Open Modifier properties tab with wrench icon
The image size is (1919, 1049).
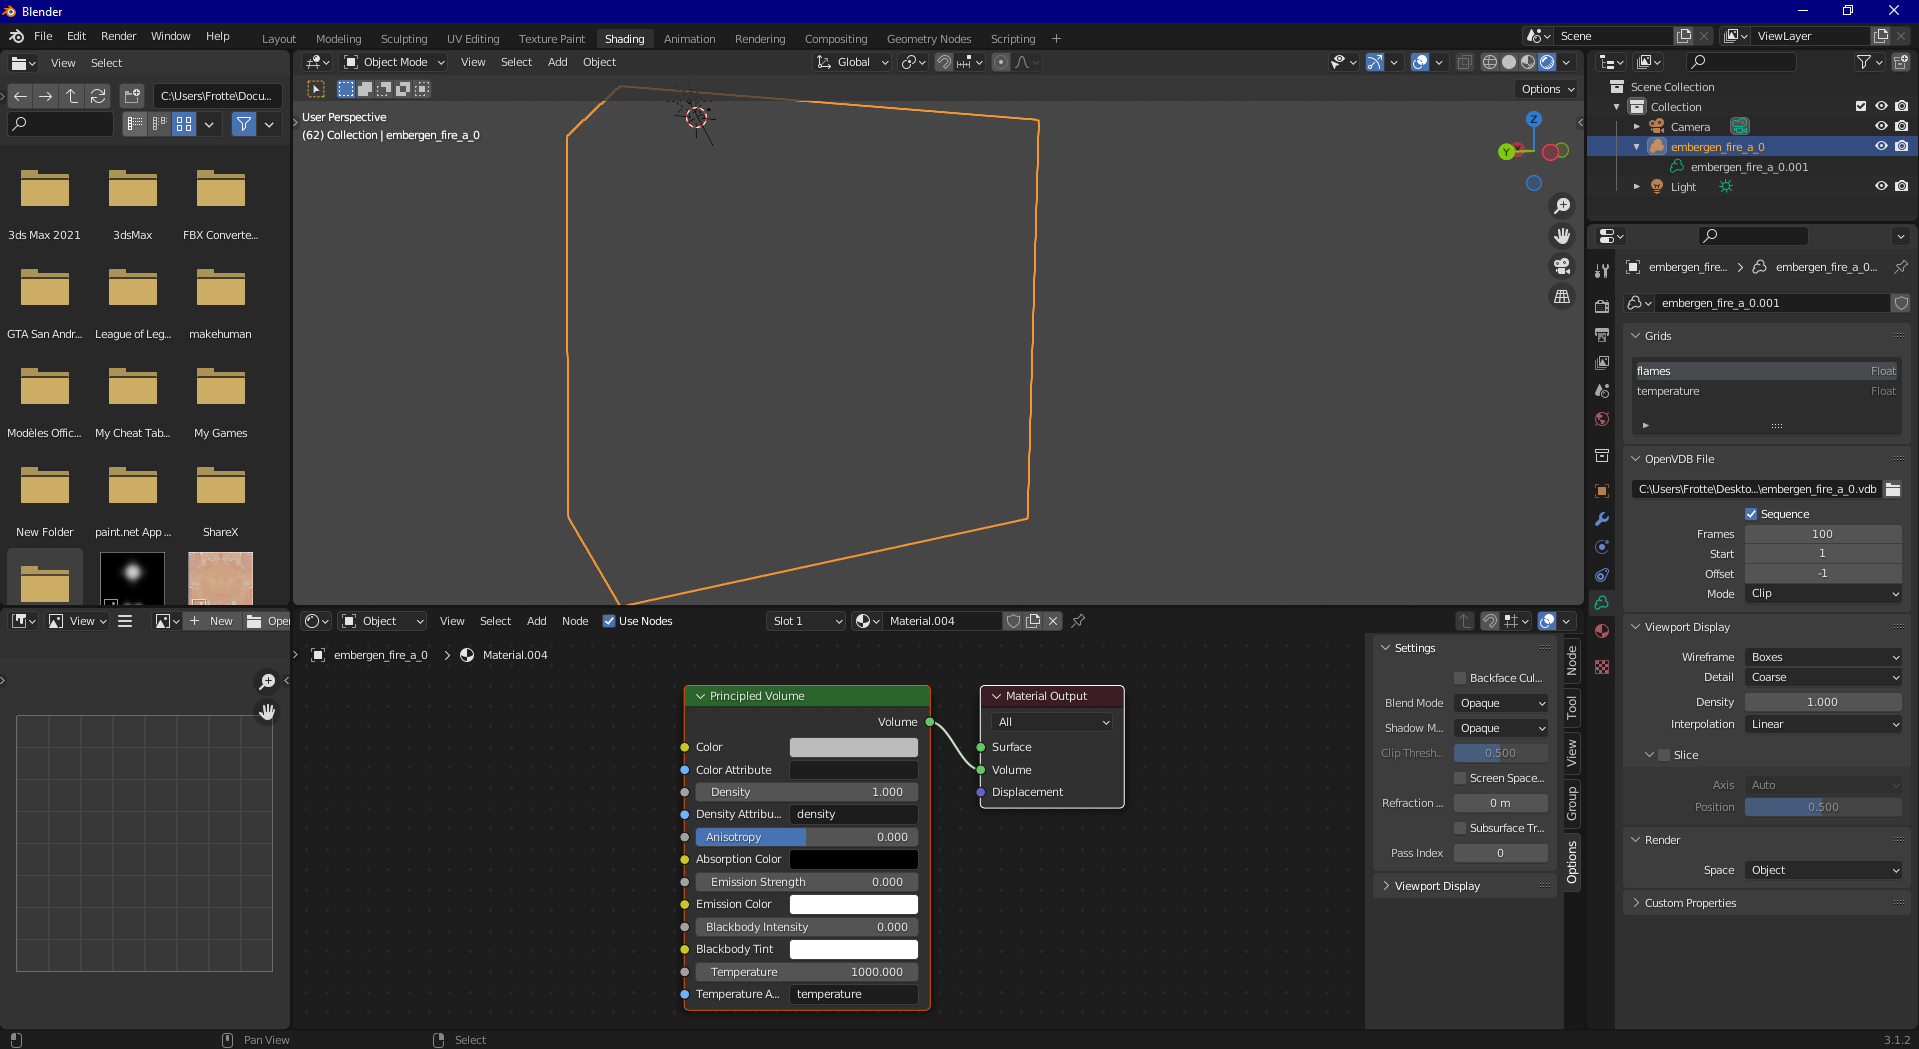tap(1602, 519)
